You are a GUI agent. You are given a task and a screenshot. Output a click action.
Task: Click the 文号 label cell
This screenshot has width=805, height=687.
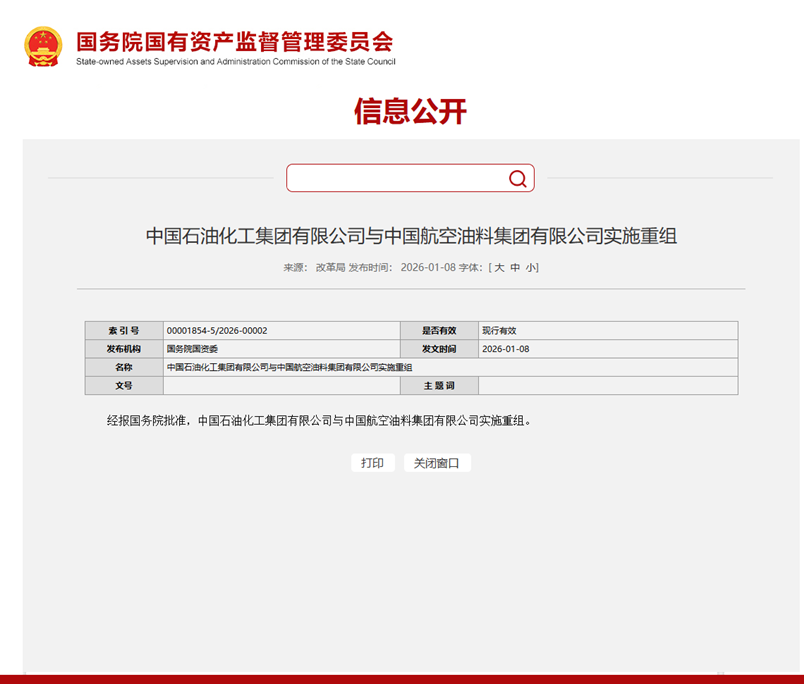(124, 386)
